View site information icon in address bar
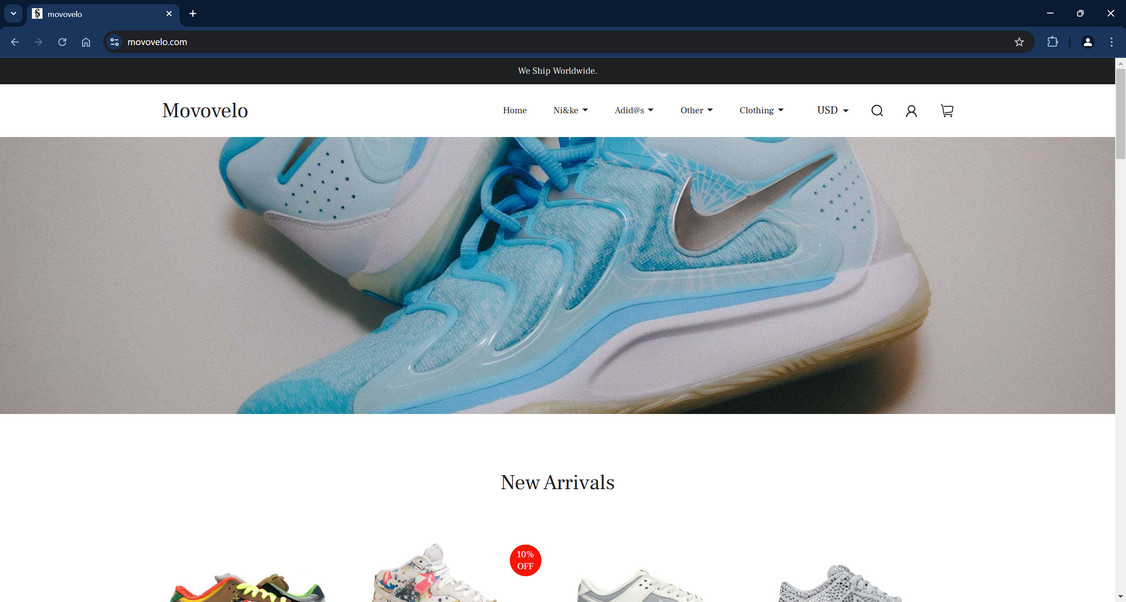 (115, 42)
